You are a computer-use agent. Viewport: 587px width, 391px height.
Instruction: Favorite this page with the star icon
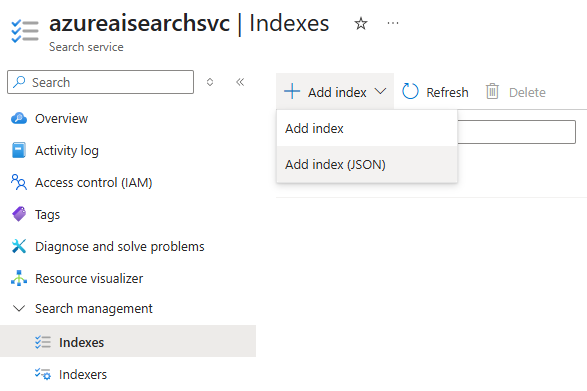361,24
